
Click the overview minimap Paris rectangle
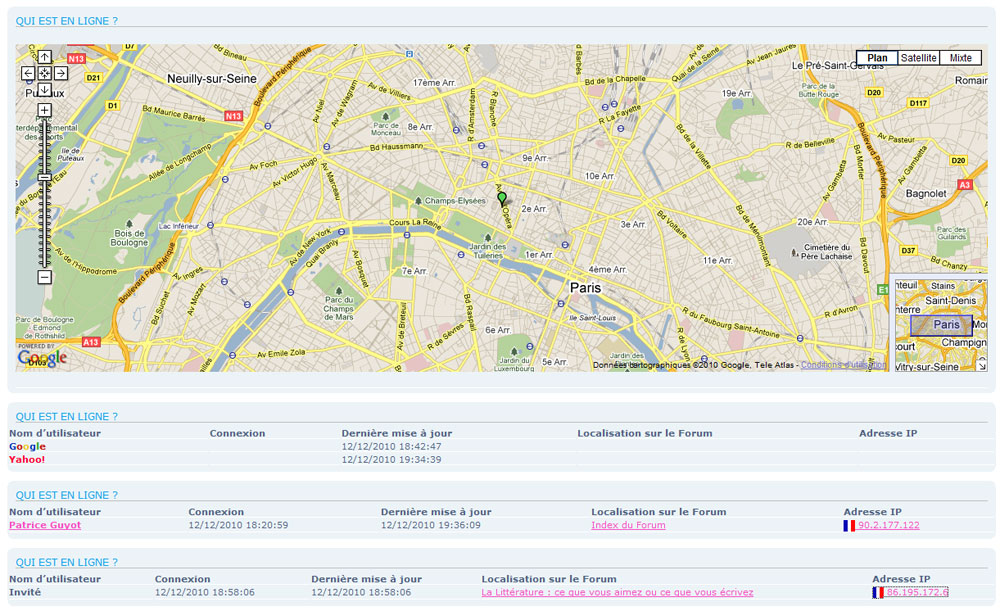pos(941,325)
